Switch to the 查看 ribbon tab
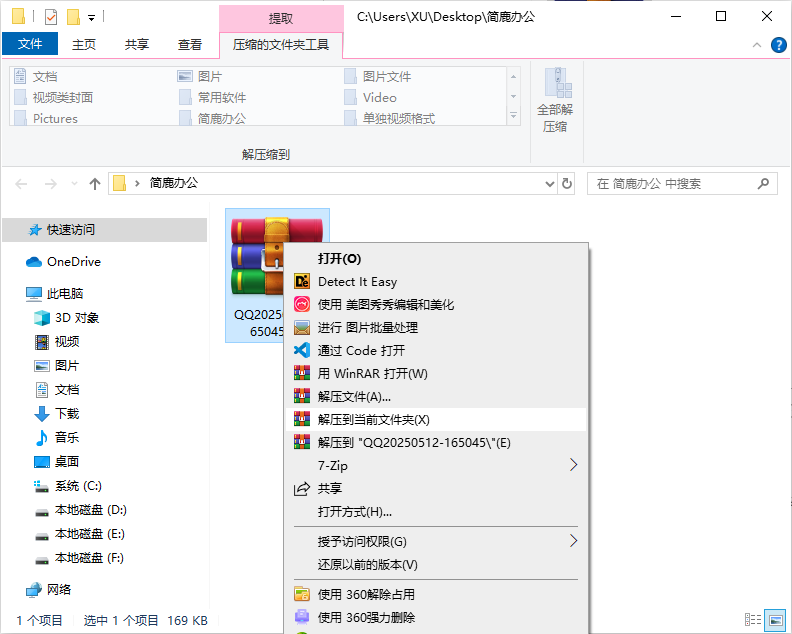The image size is (792, 634). point(190,44)
